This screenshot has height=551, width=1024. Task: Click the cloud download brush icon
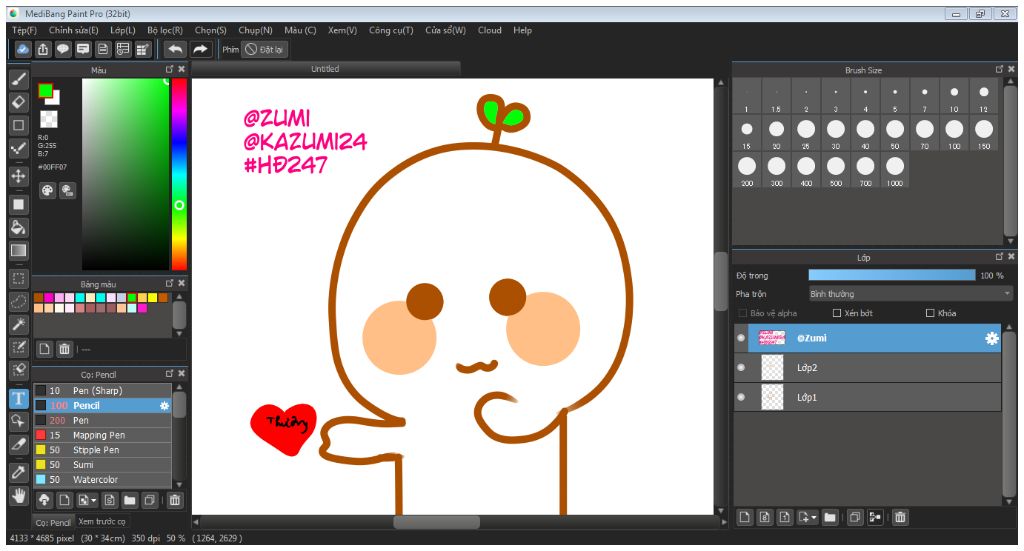pyautogui.click(x=44, y=501)
